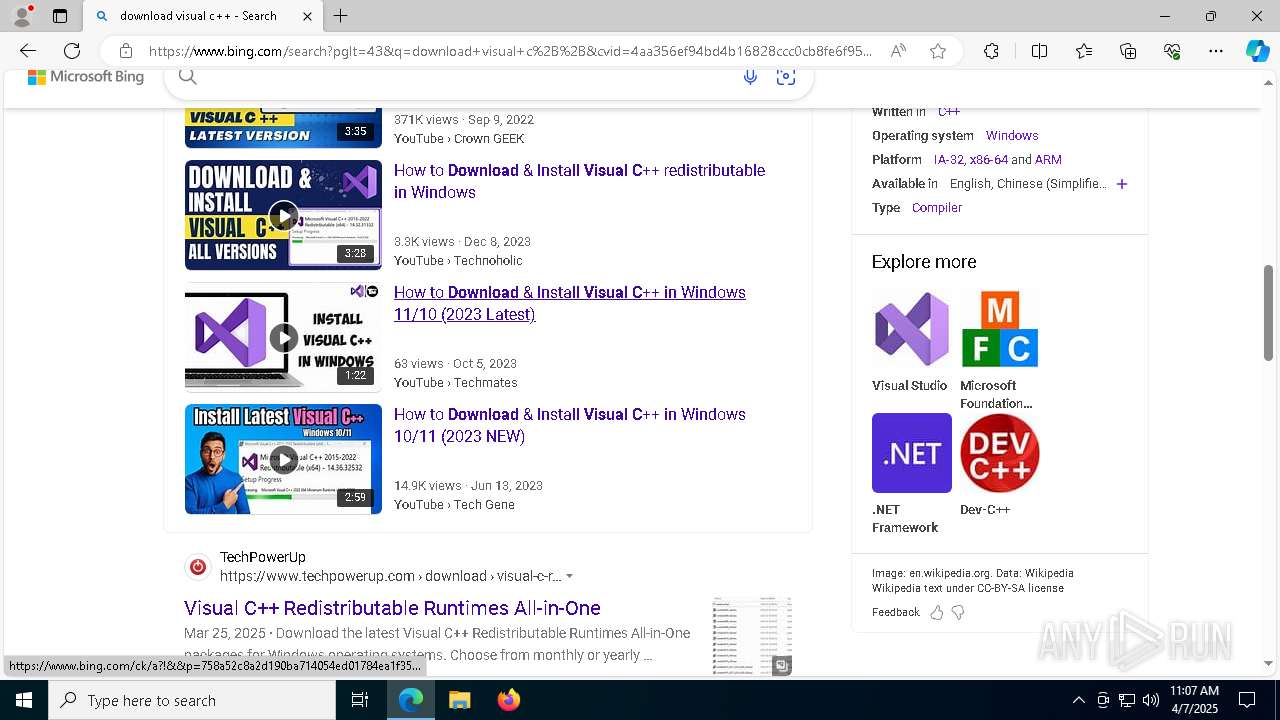Open Dev-C++ explore tile
Image resolution: width=1280 pixels, height=720 pixels.
point(999,465)
